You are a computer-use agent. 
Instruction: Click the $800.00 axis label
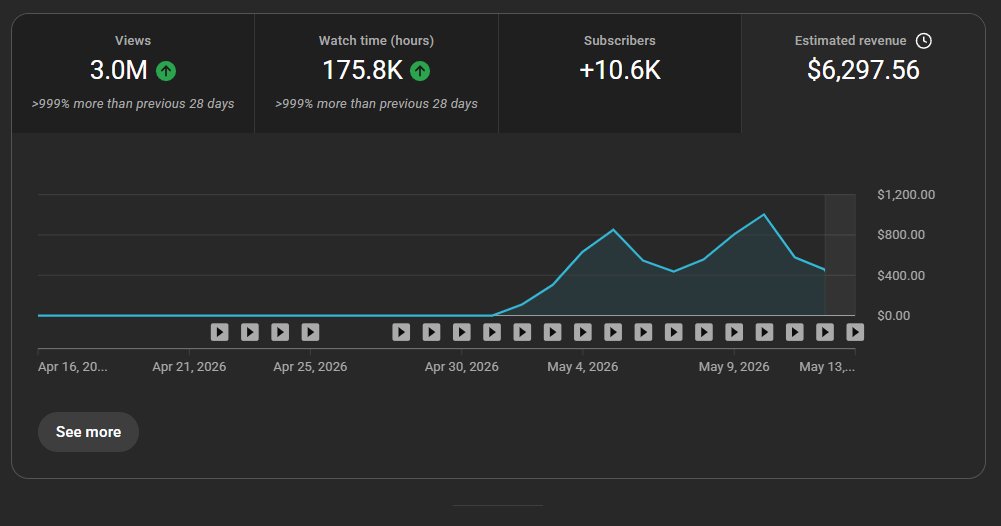(901, 234)
